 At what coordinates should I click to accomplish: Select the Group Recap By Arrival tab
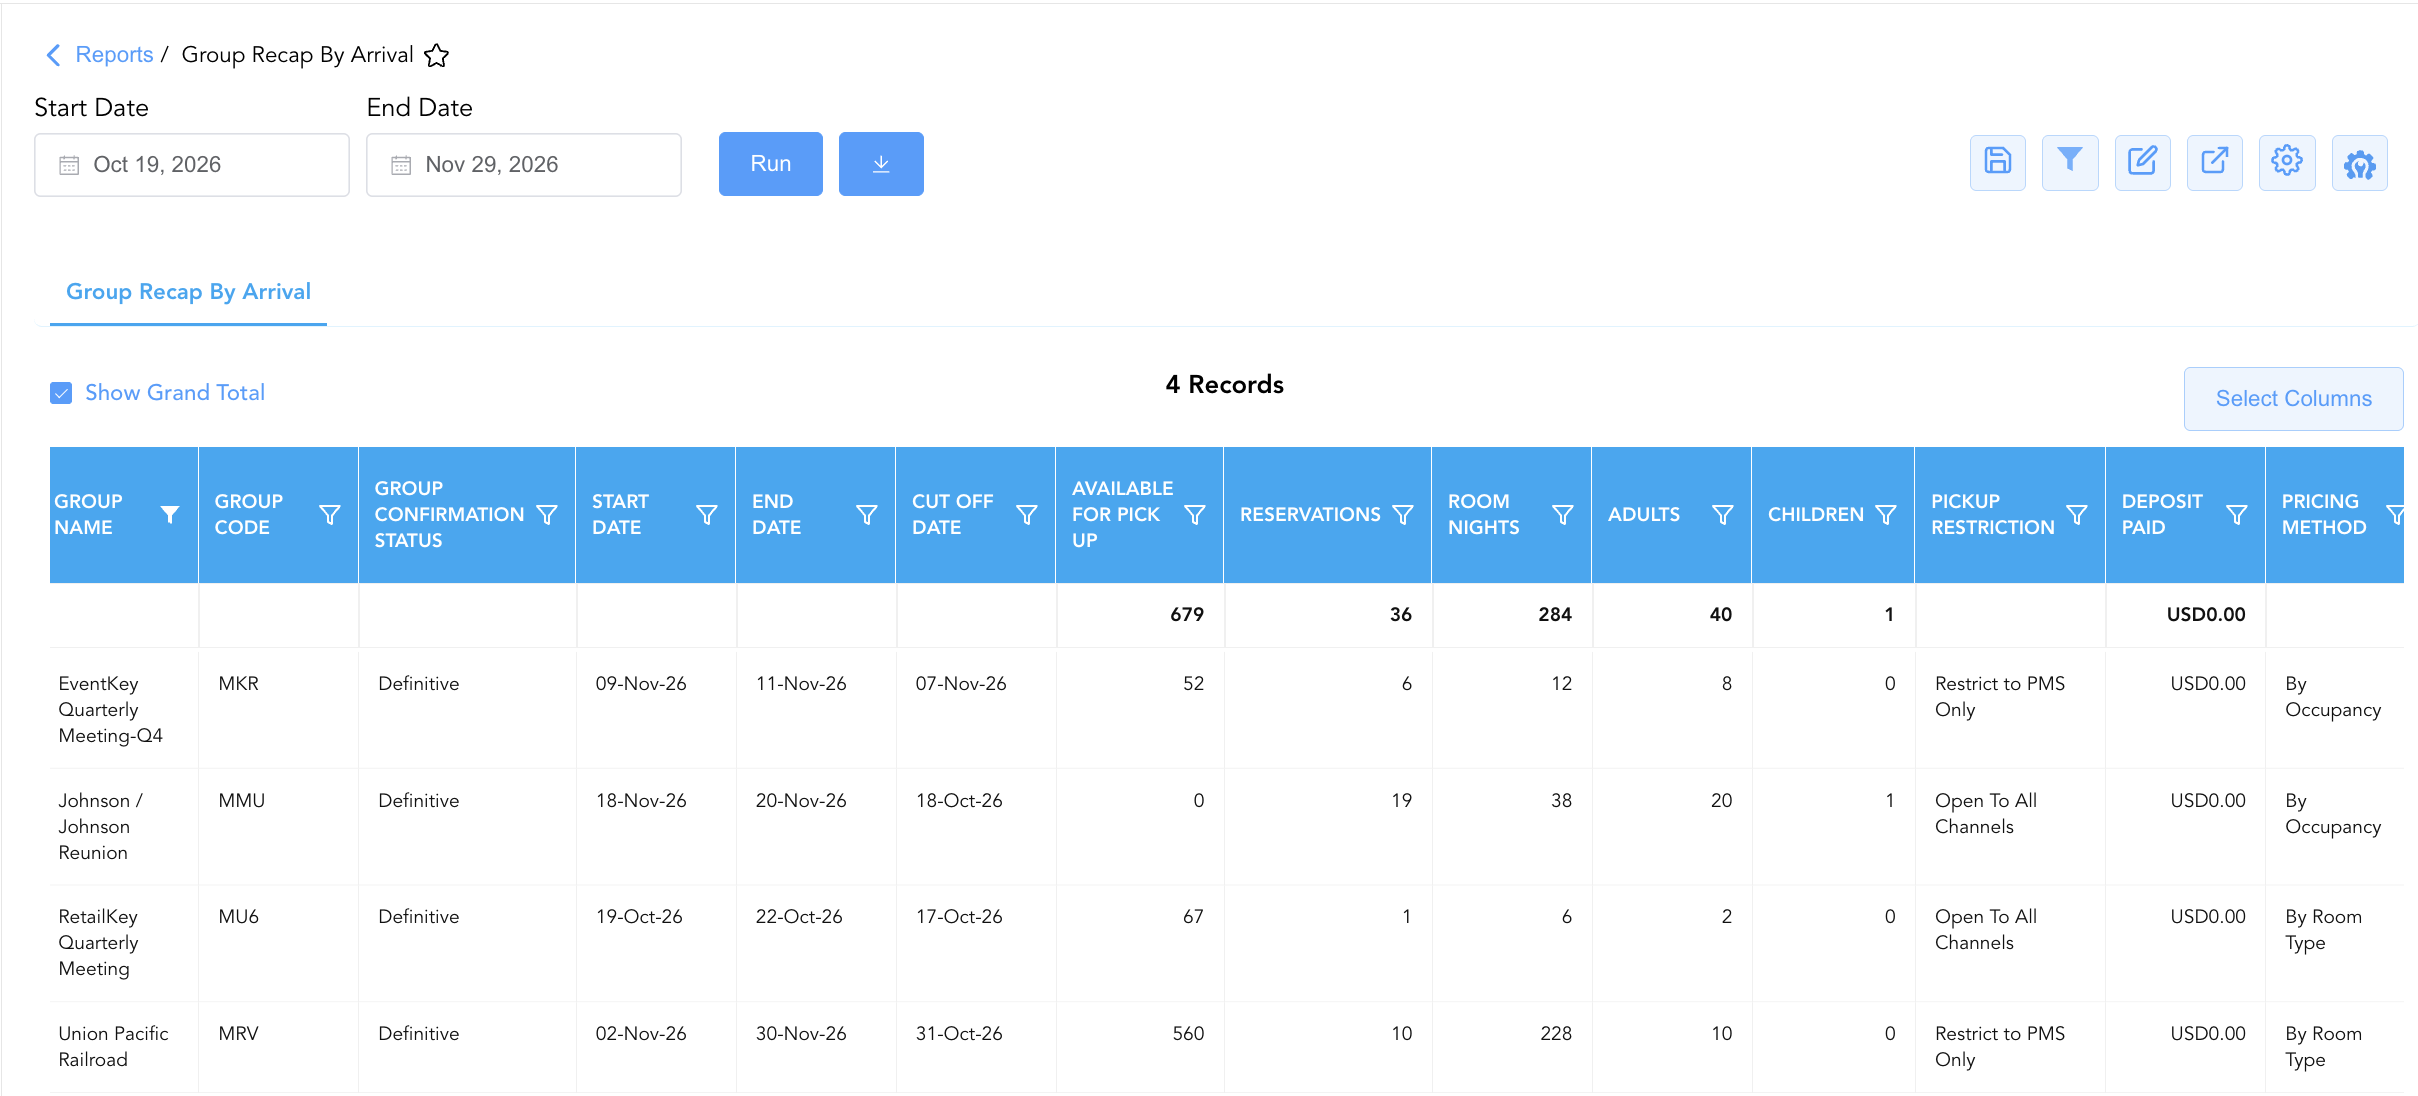[x=188, y=292]
